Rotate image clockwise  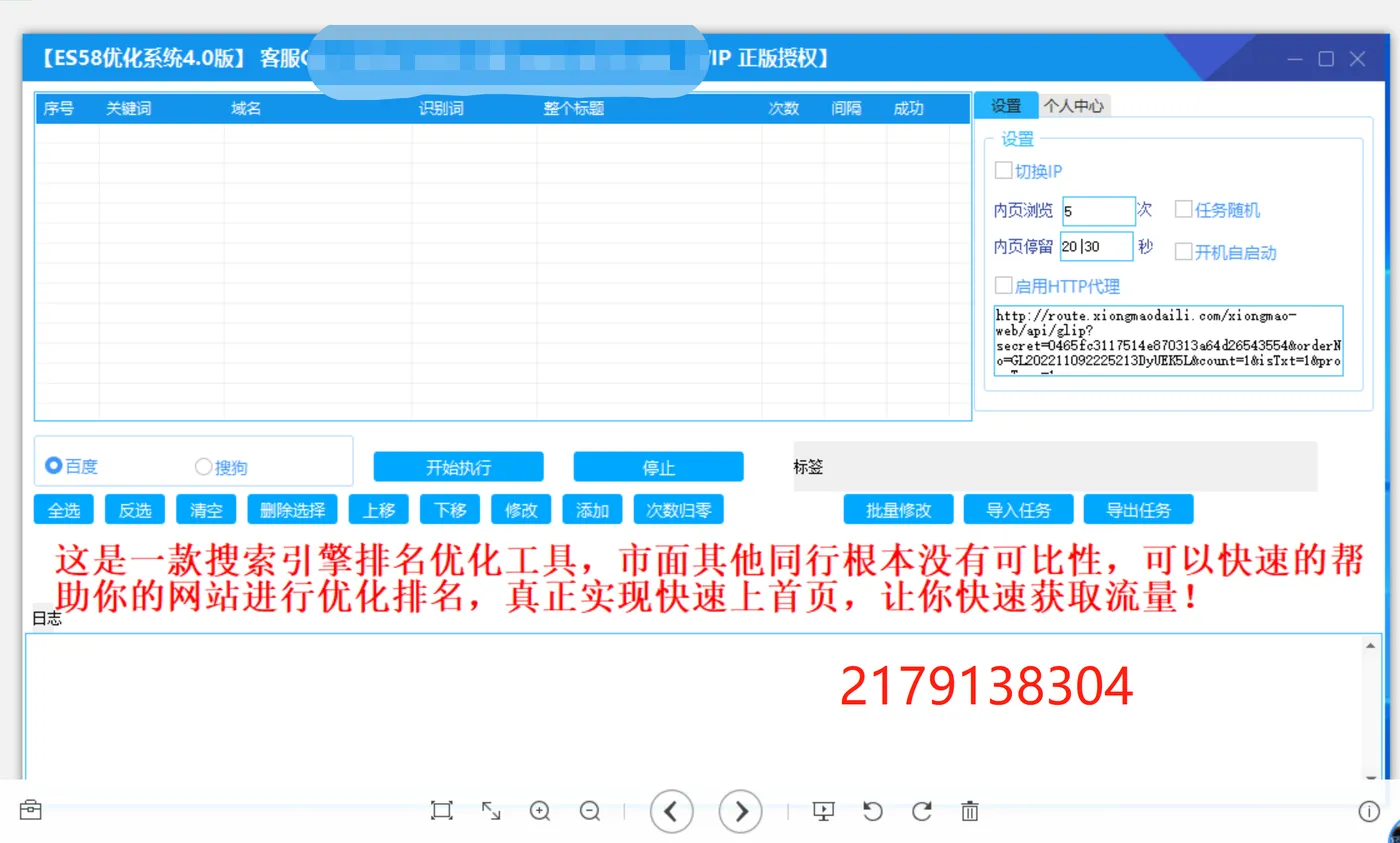click(922, 811)
